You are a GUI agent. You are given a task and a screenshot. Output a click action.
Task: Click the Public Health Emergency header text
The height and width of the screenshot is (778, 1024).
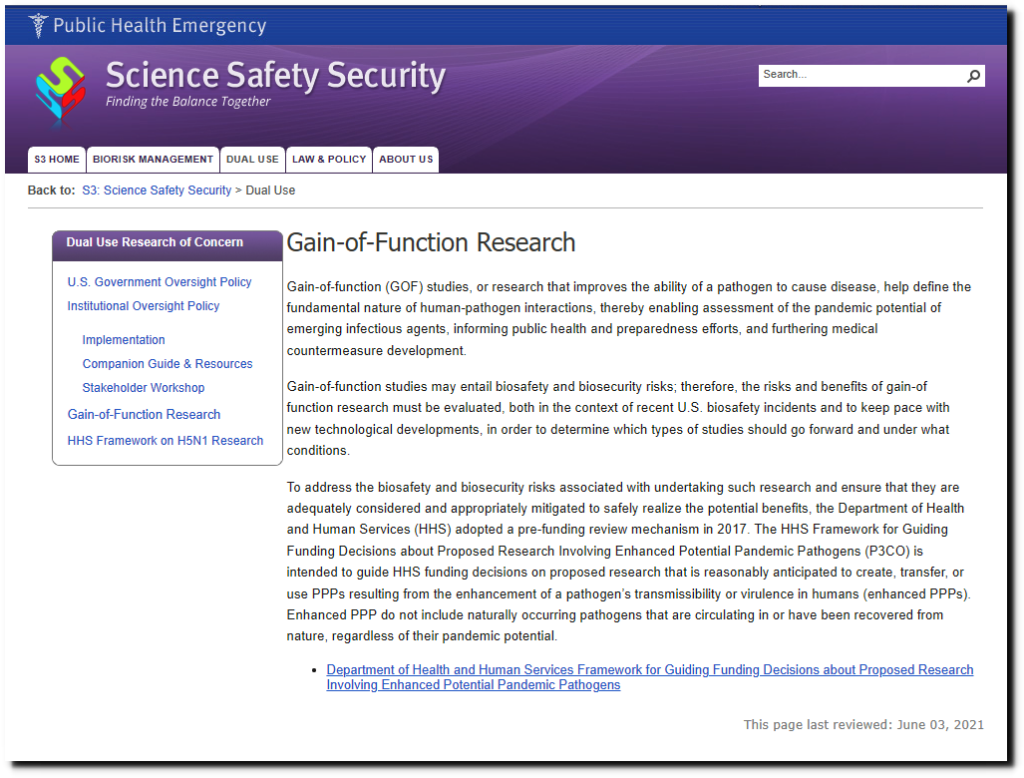click(159, 25)
